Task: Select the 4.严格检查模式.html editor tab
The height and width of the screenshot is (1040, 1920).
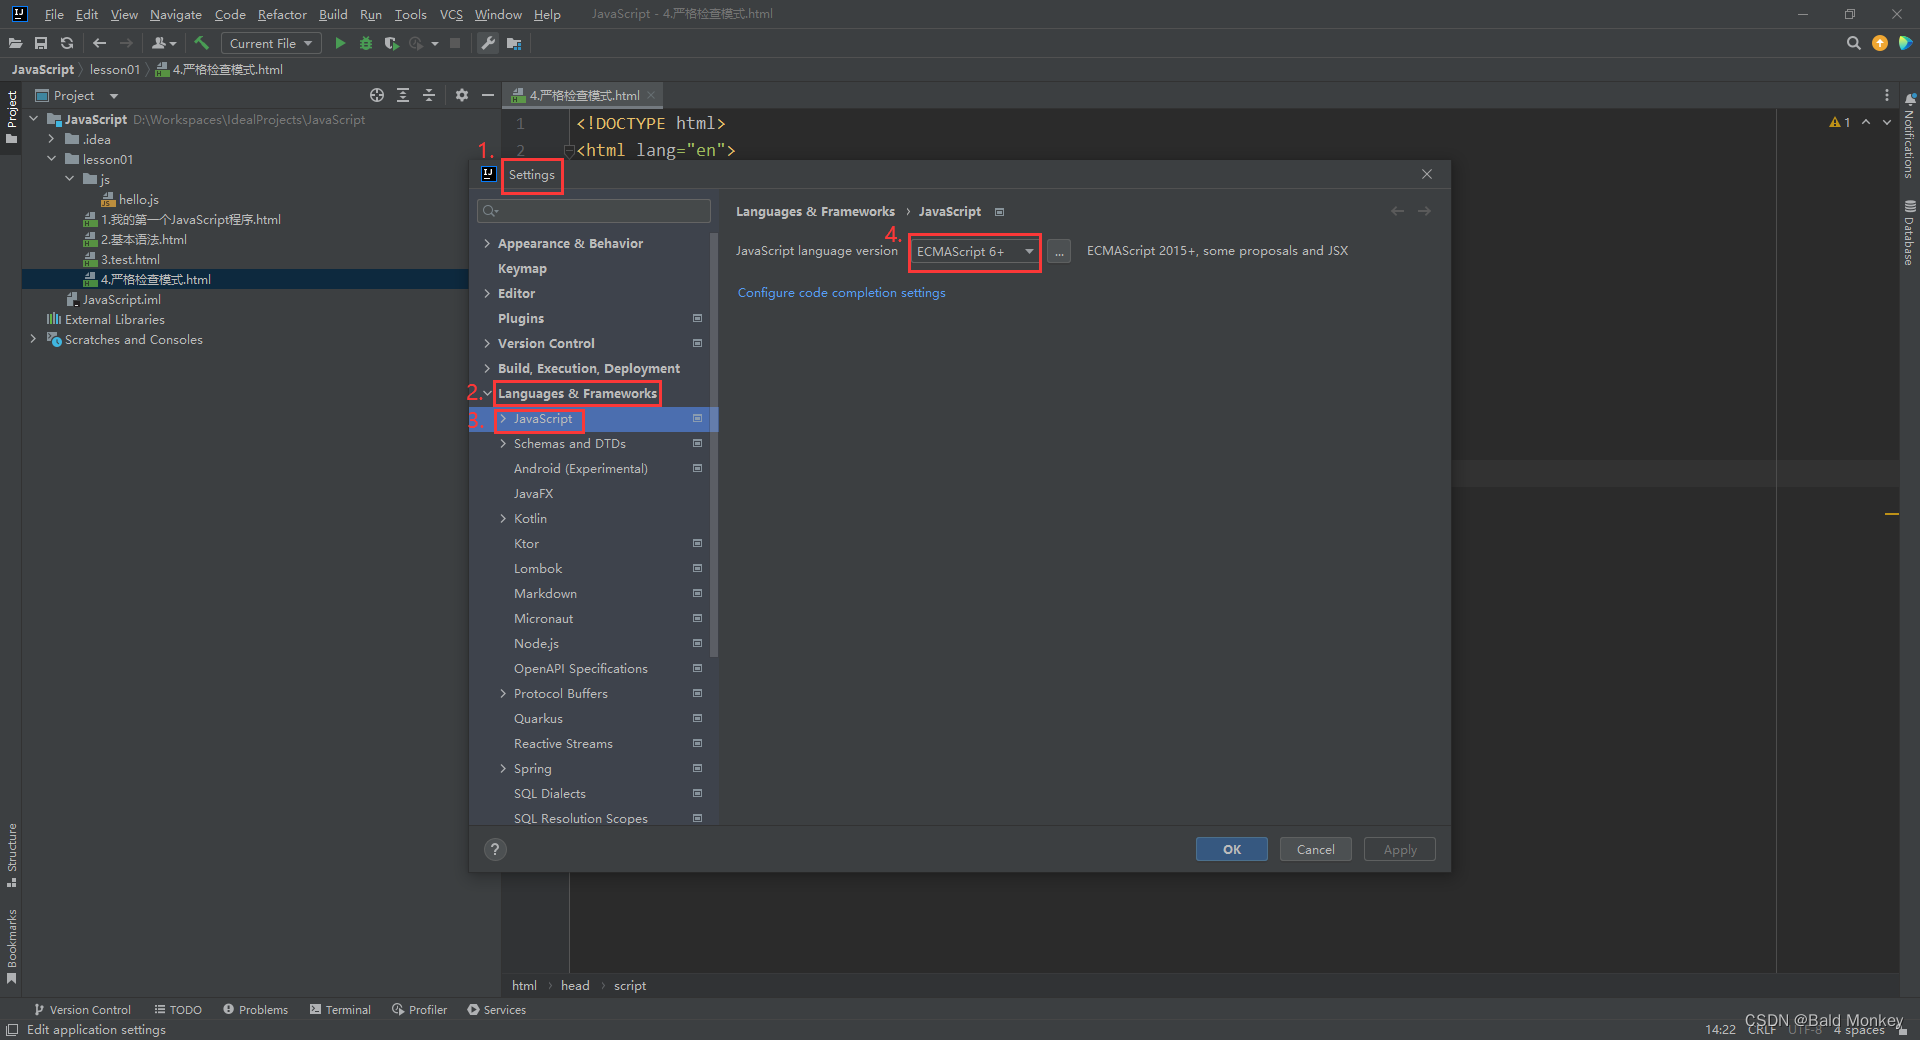Action: click(x=584, y=95)
